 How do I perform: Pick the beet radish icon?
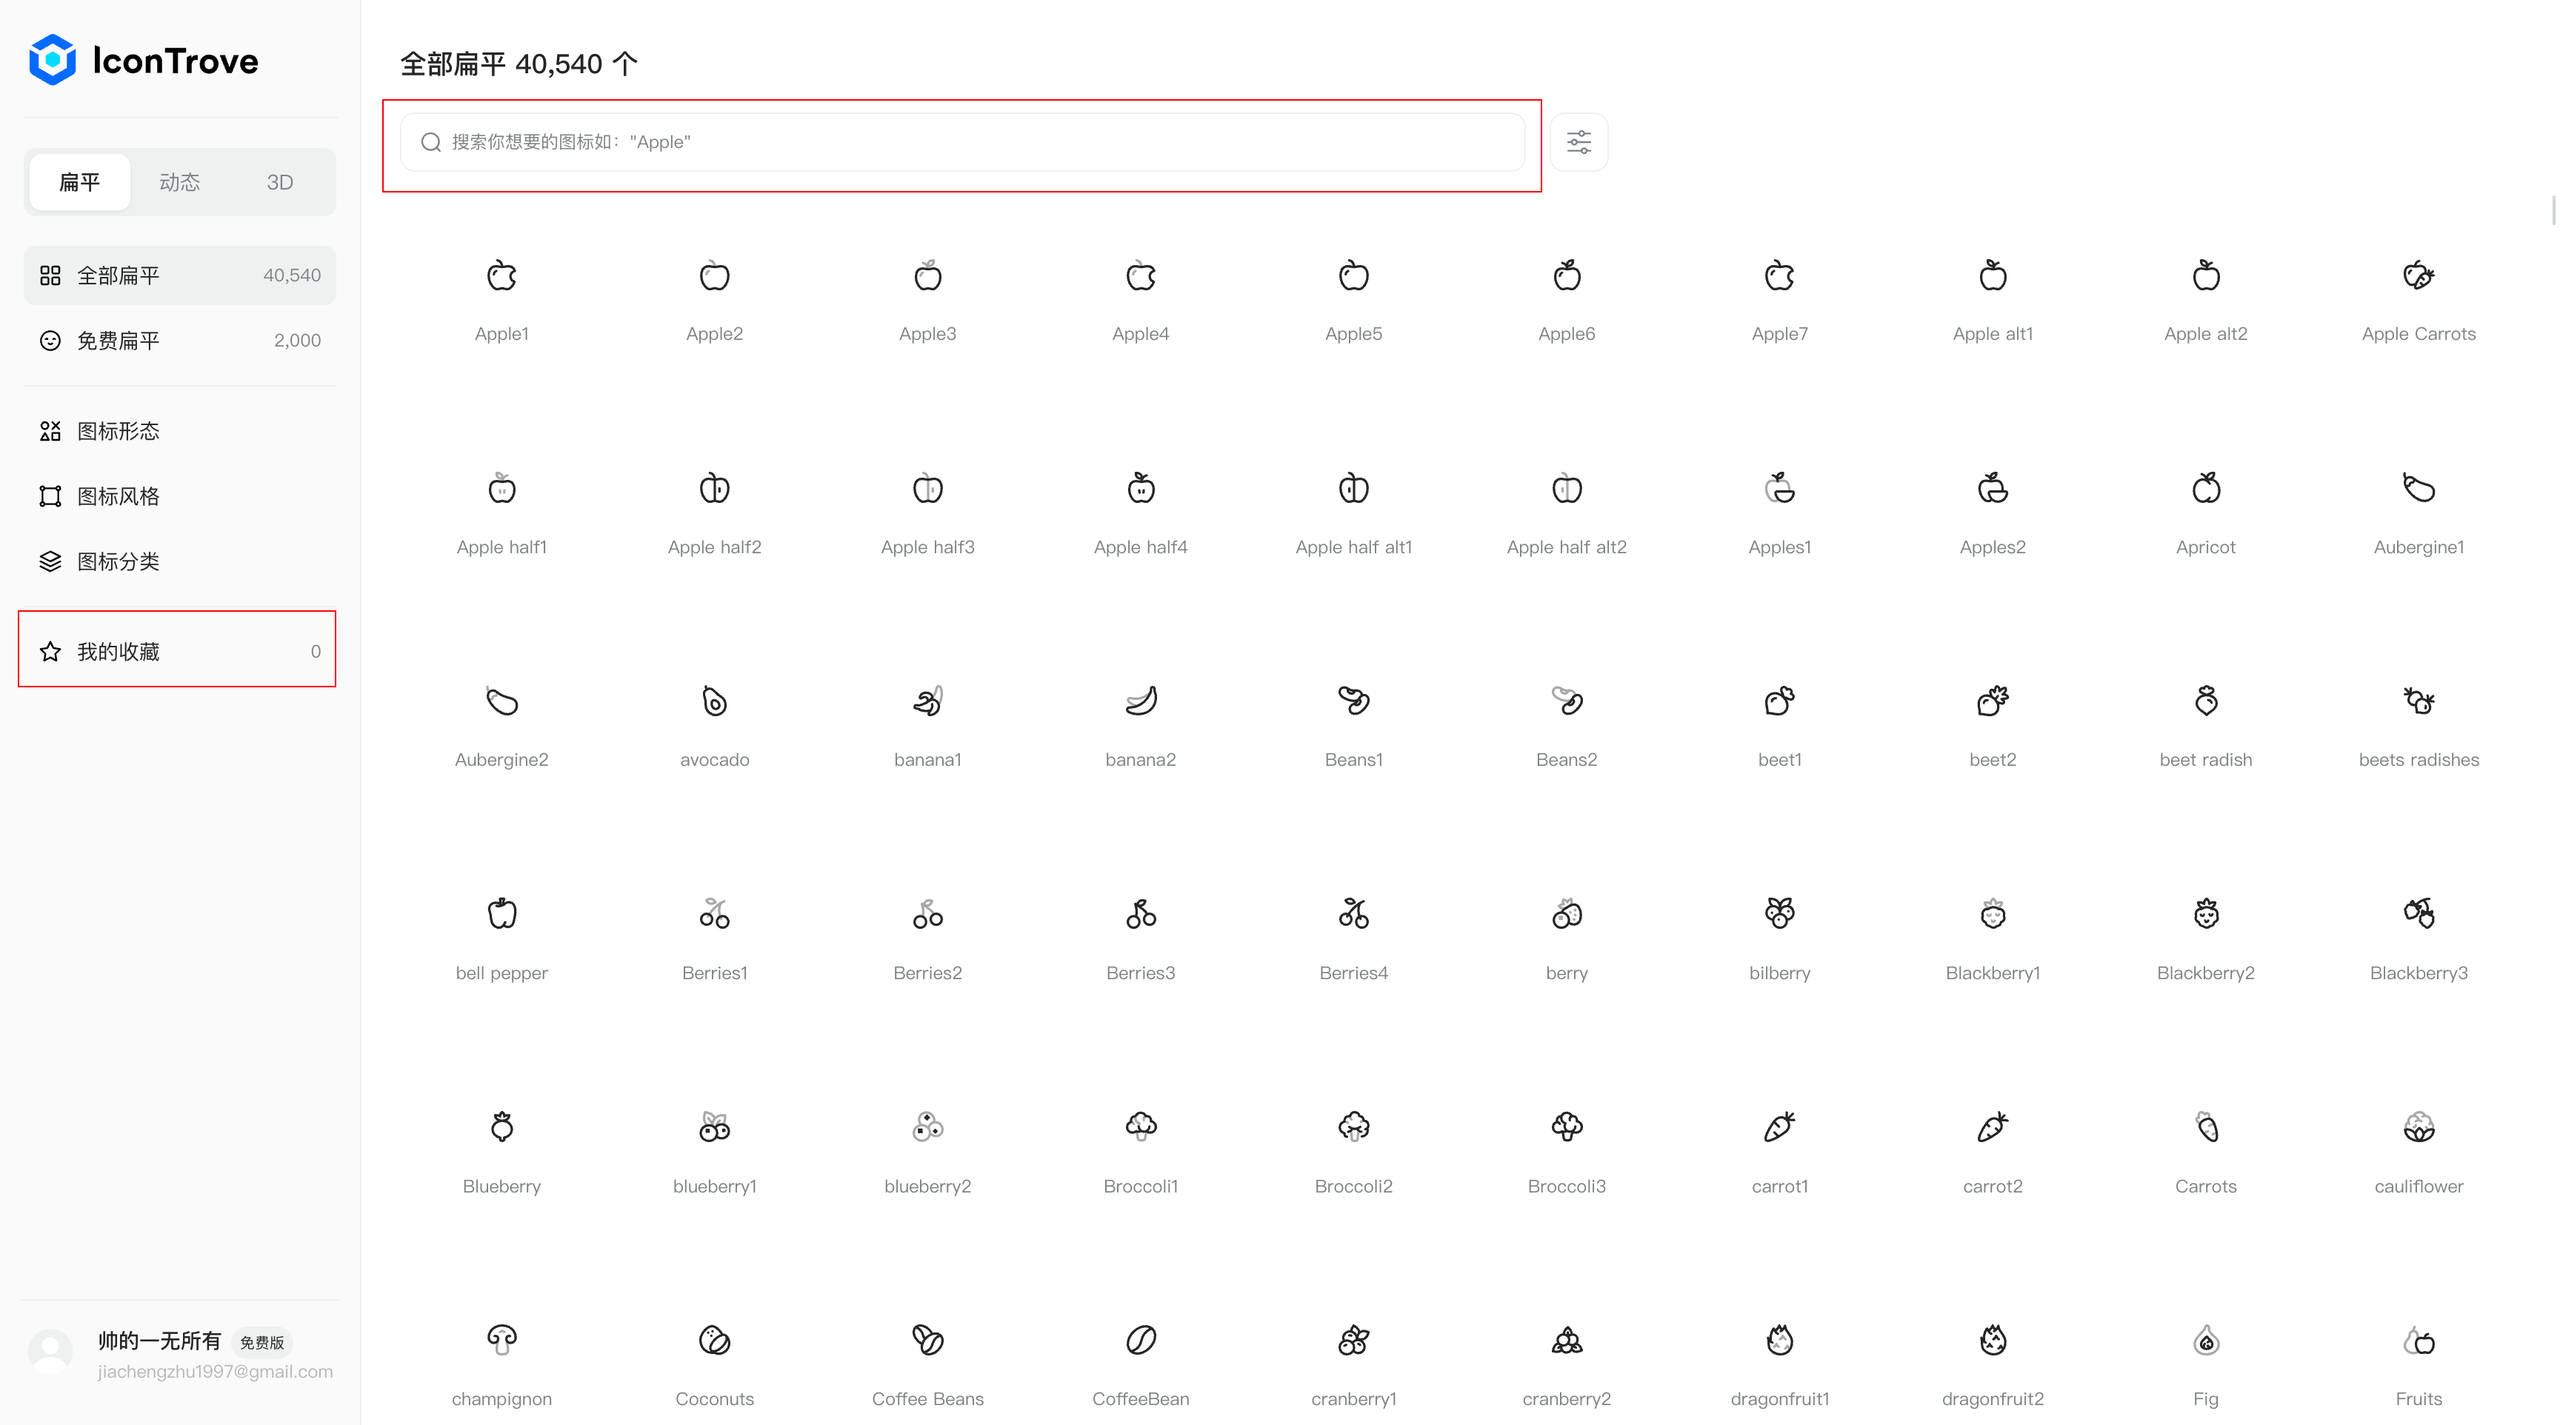(2206, 701)
